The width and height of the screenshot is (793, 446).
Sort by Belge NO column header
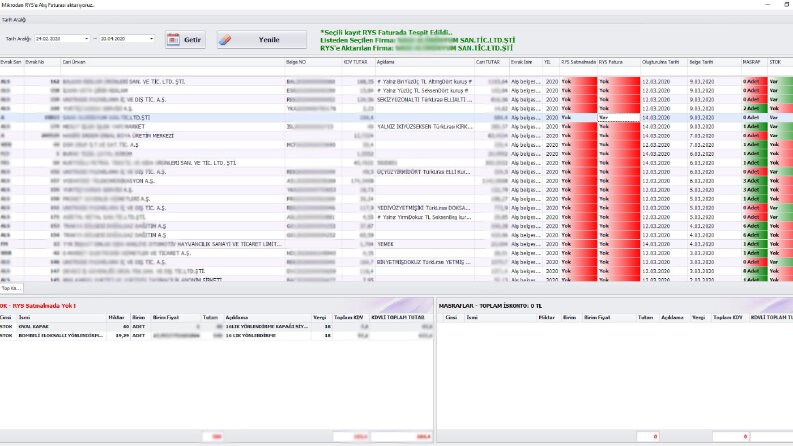pos(313,62)
